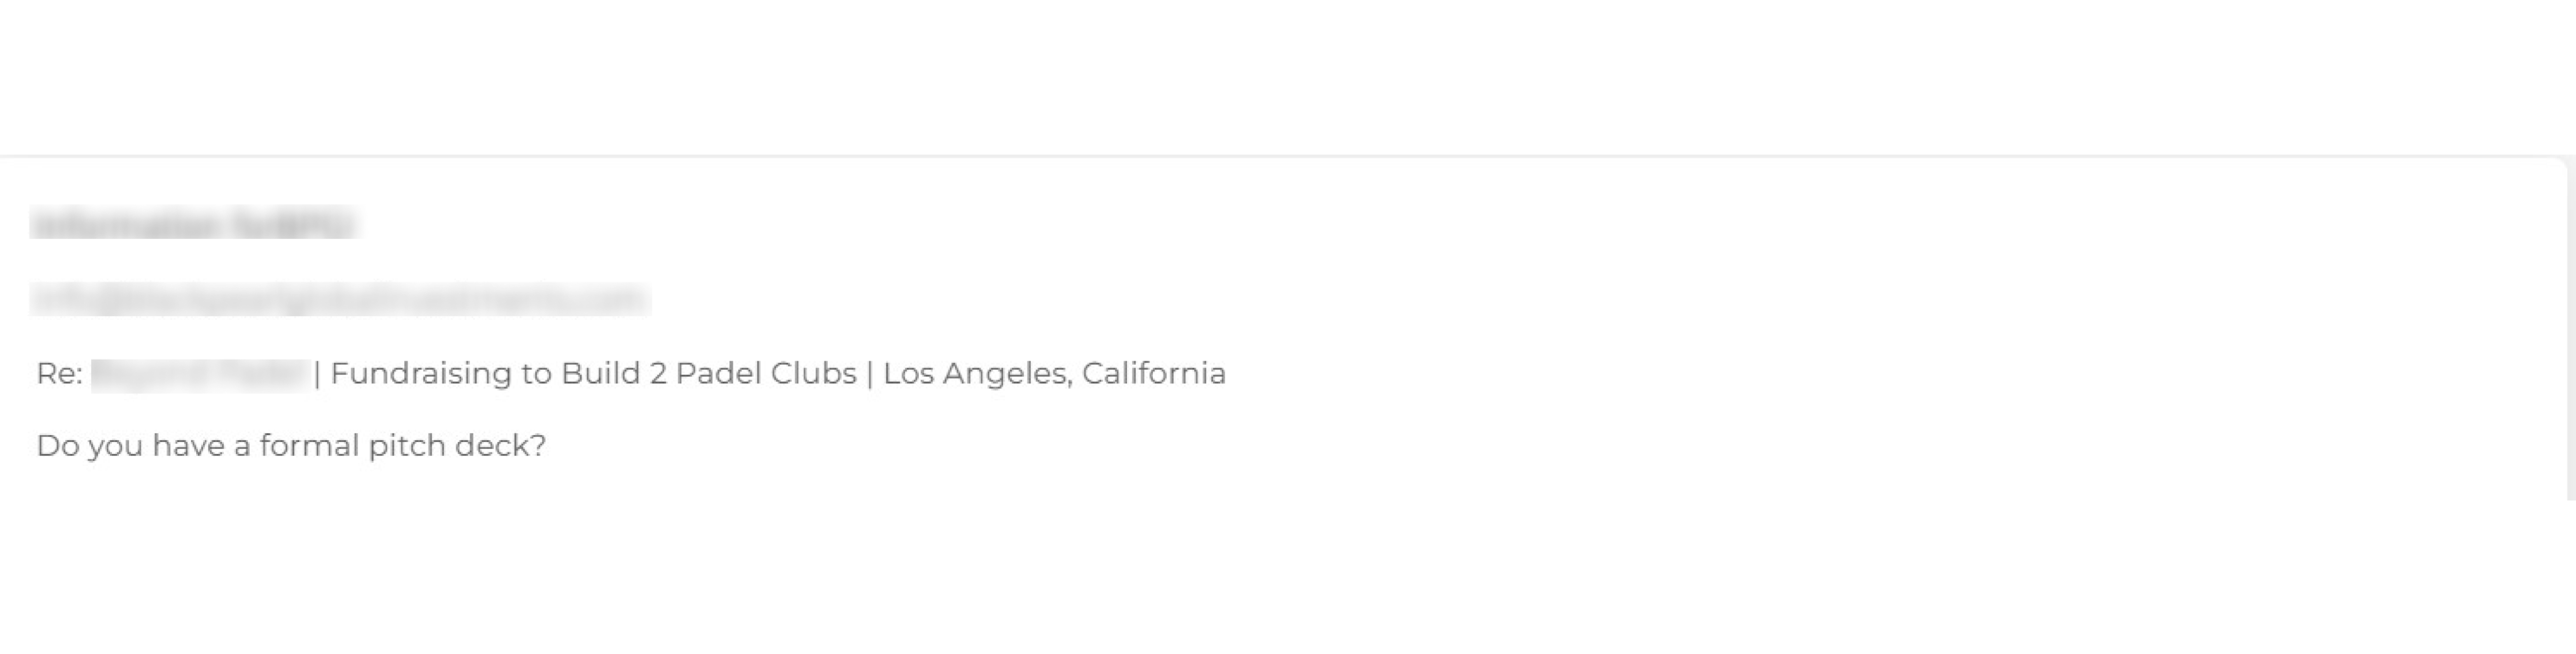The image size is (2576, 654).
Task: Click the blurred sender email address
Action: [339, 299]
